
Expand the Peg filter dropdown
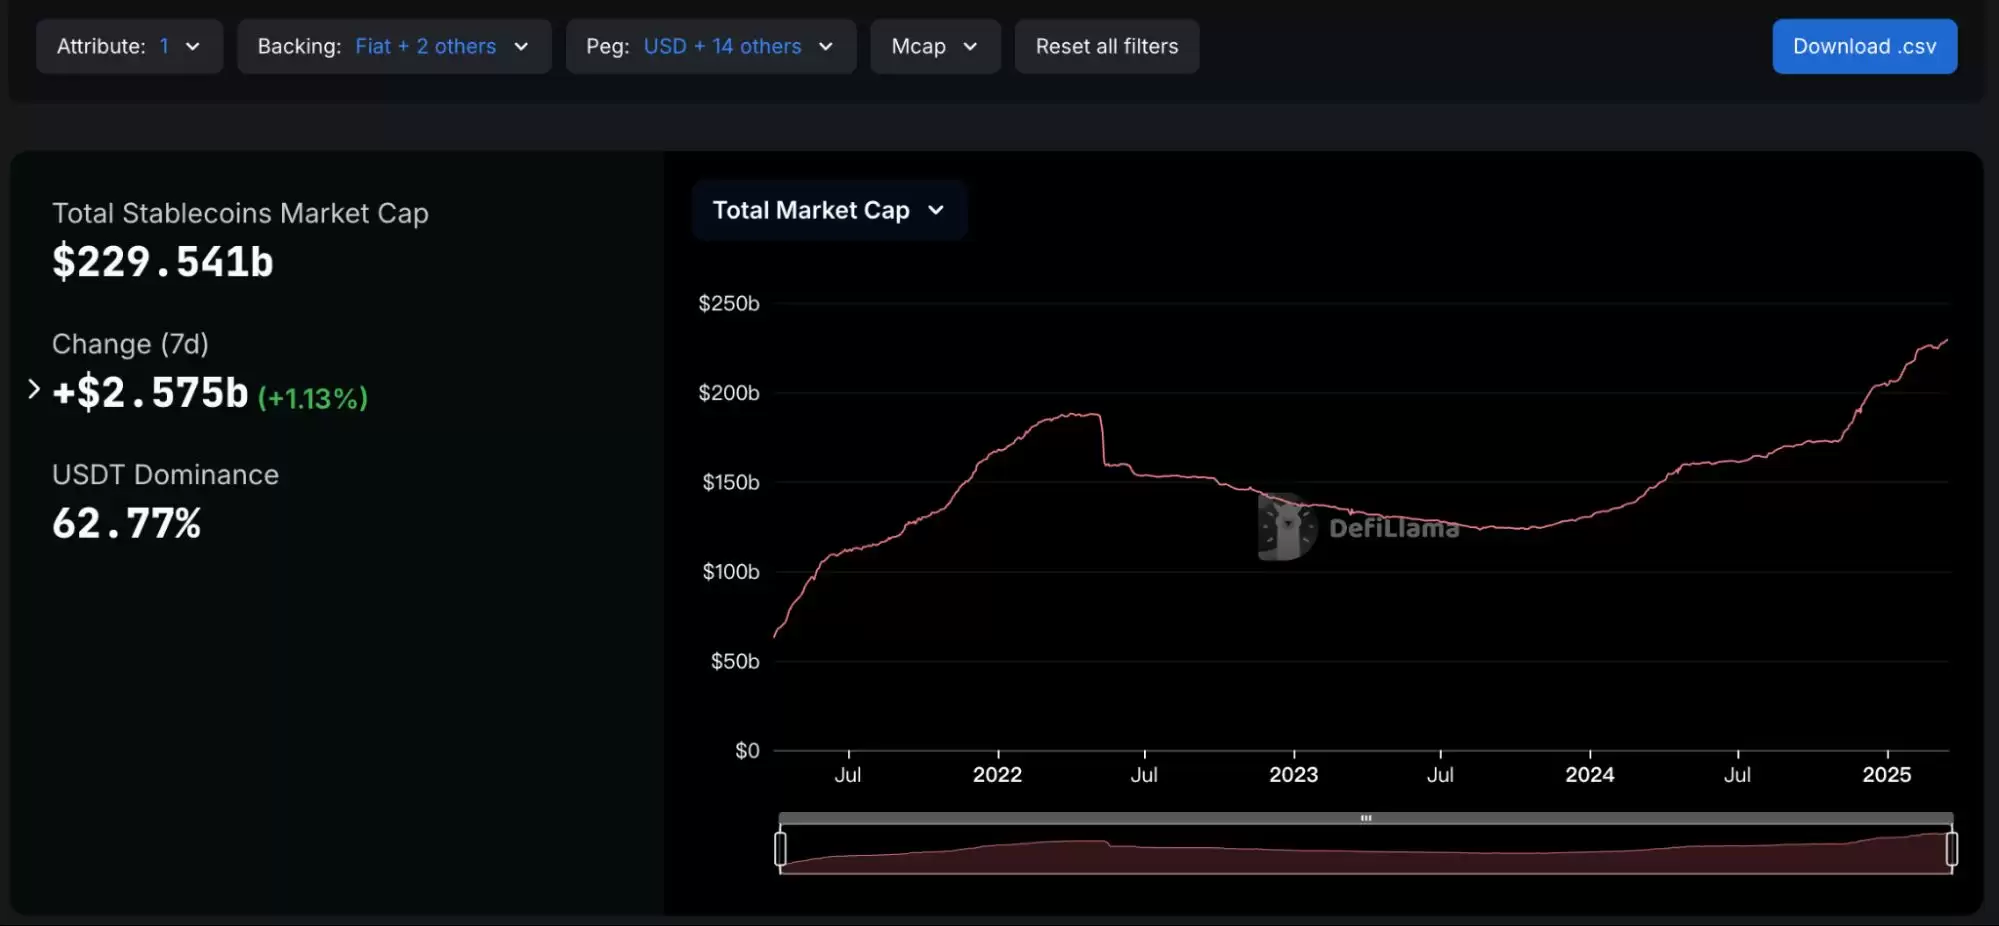[710, 47]
